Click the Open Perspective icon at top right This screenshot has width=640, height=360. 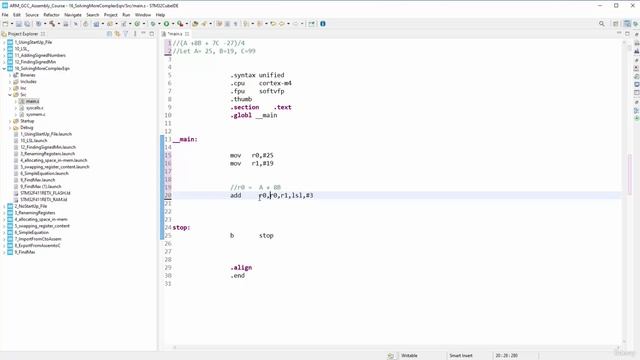tap(616, 24)
